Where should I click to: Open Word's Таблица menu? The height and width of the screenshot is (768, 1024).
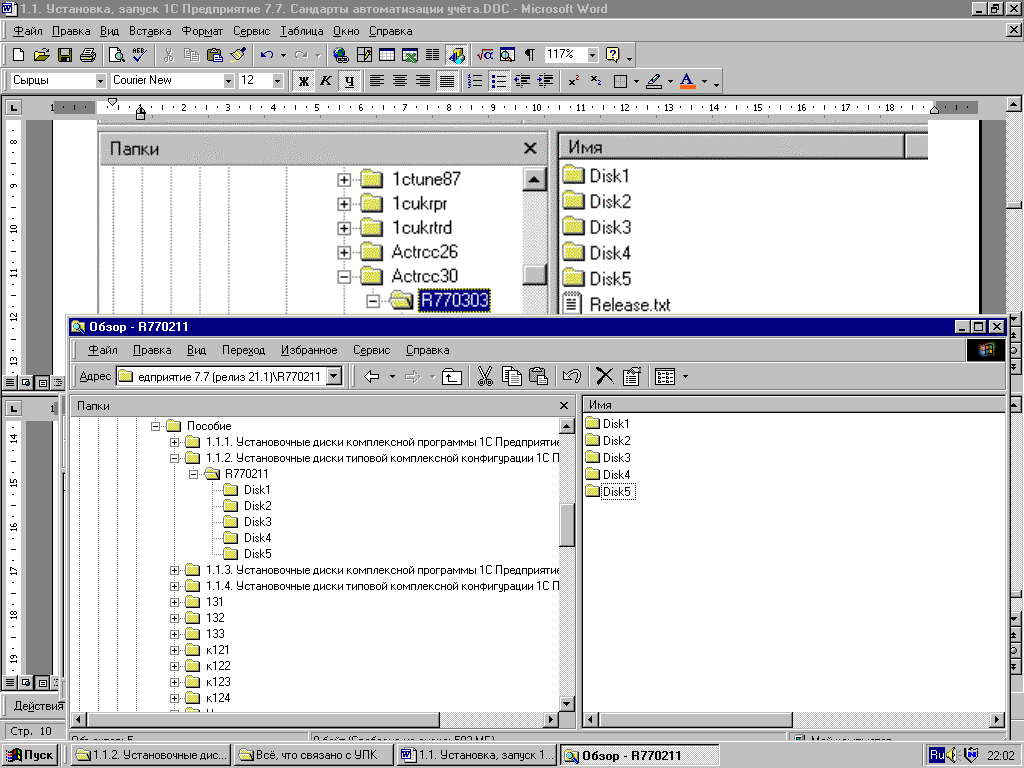pyautogui.click(x=302, y=31)
